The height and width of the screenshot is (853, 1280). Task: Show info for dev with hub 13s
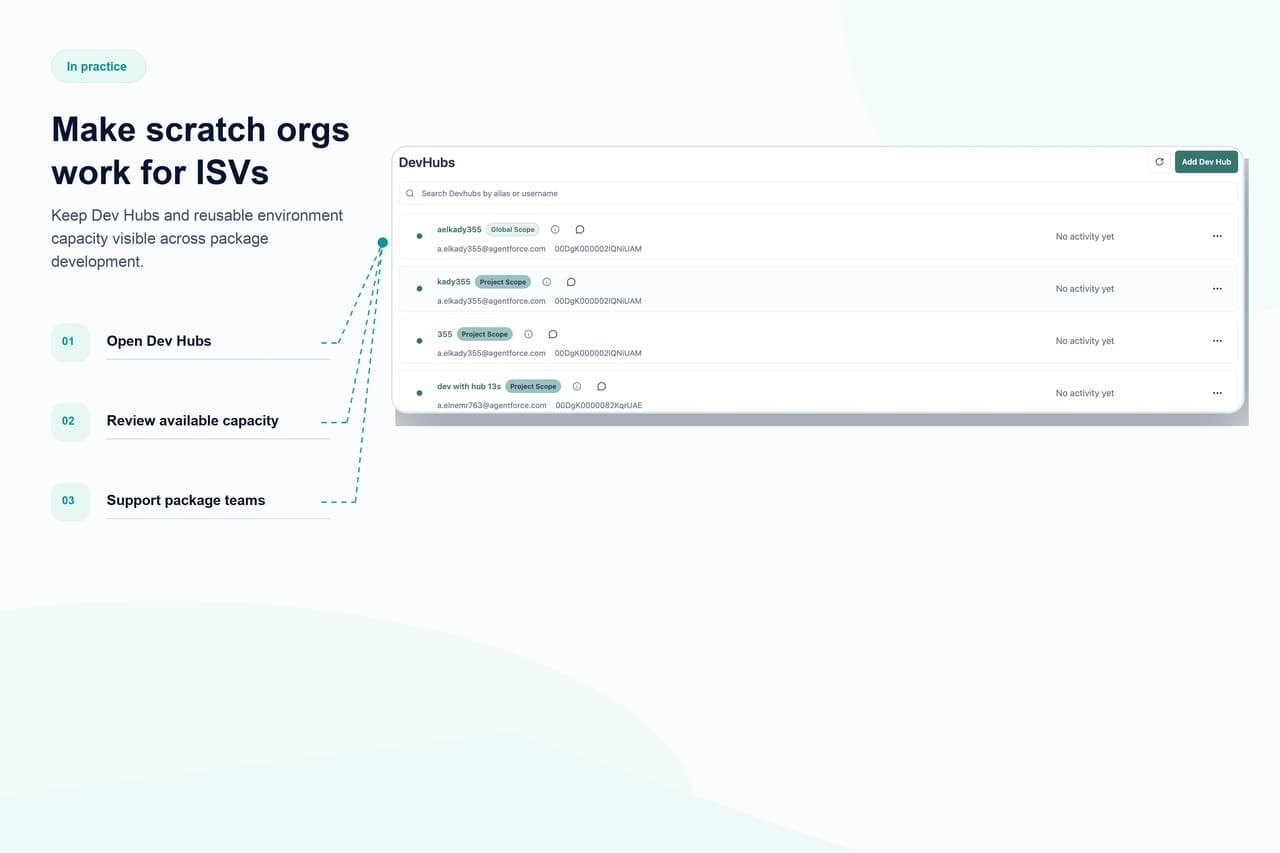coord(577,386)
